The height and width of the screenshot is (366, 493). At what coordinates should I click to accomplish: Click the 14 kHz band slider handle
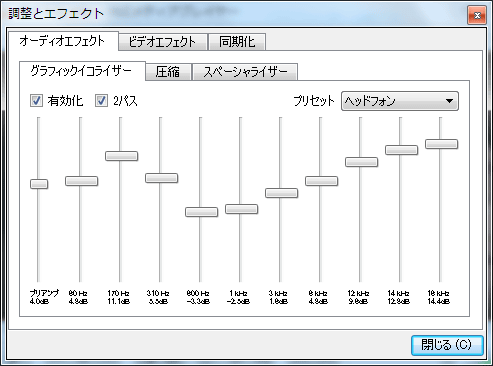(x=401, y=150)
